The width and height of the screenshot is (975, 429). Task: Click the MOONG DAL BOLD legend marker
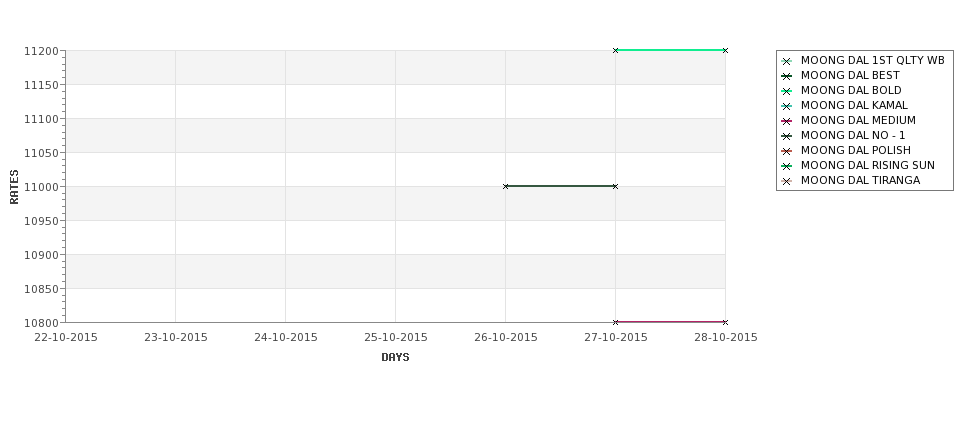[x=787, y=91]
